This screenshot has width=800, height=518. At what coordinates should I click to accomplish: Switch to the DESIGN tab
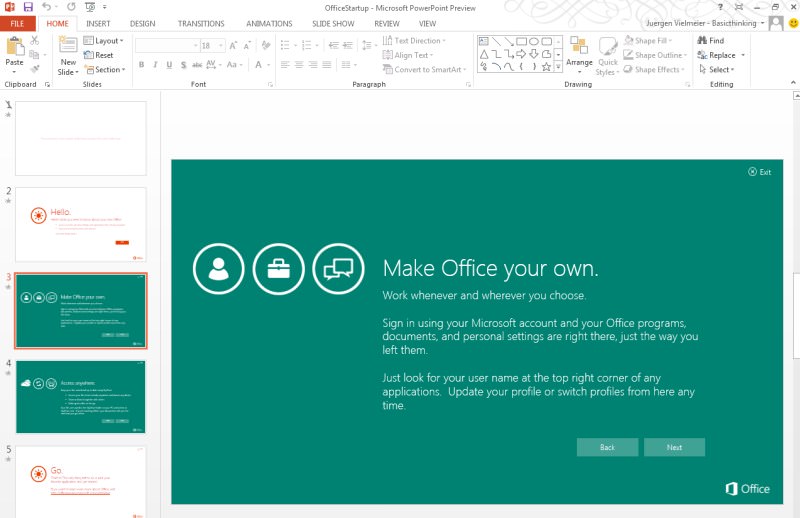142,23
